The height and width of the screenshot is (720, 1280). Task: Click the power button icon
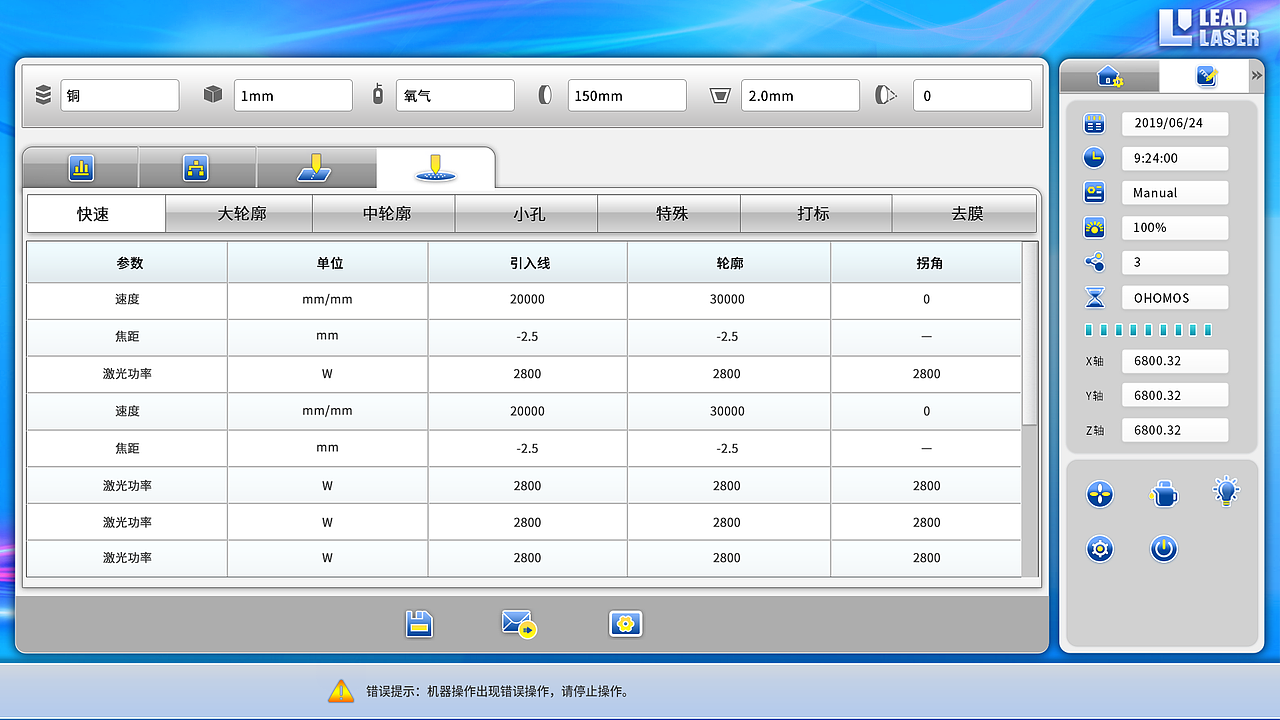1163,548
